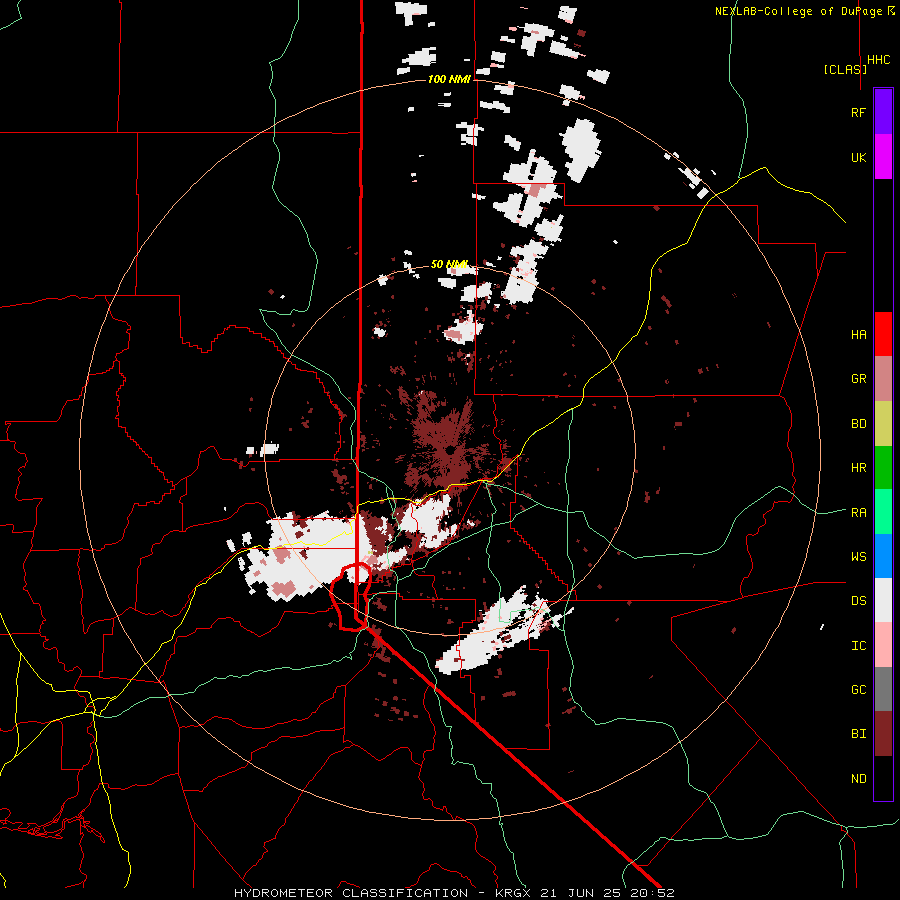The height and width of the screenshot is (900, 900).
Task: Click the [CLAS] units label
Action: point(845,69)
